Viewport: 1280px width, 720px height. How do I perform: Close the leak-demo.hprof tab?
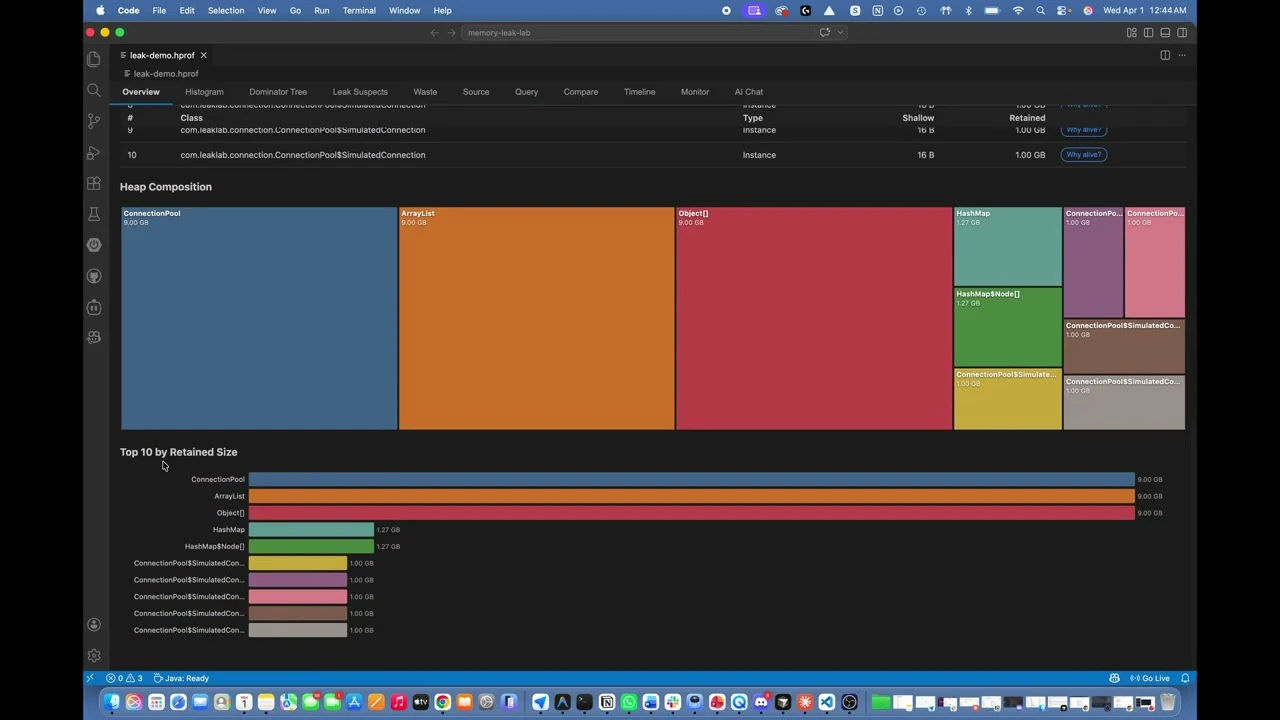tap(203, 55)
